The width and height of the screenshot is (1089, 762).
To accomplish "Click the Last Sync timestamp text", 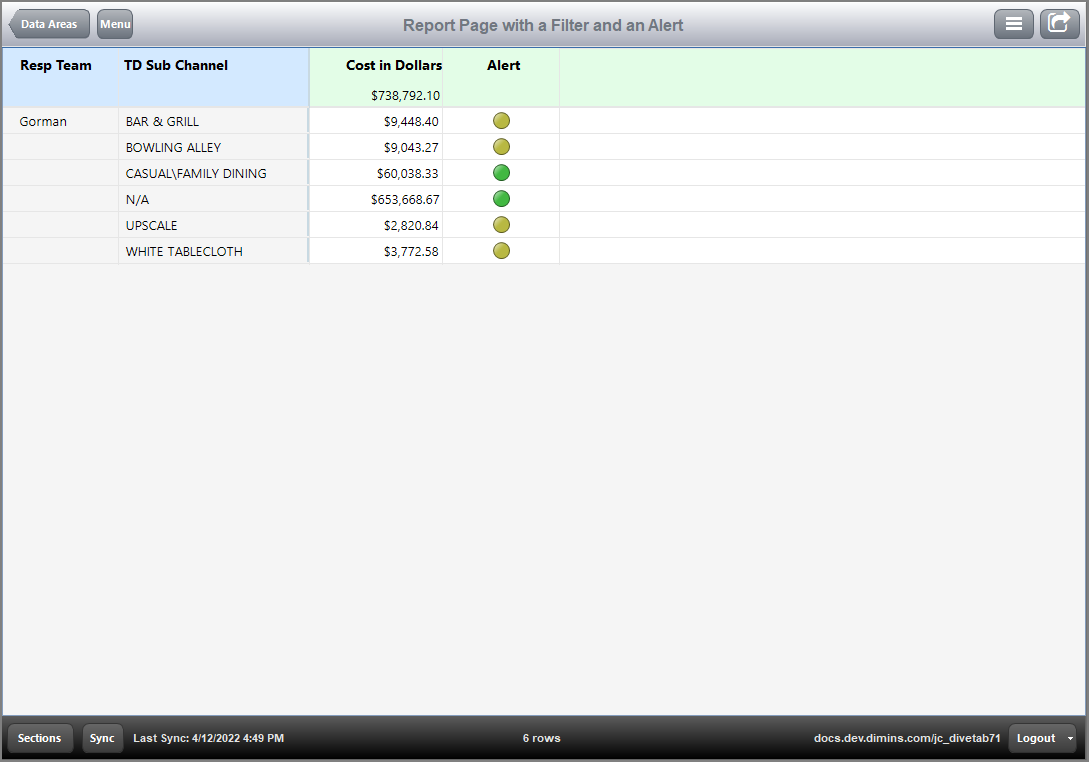I will point(208,738).
